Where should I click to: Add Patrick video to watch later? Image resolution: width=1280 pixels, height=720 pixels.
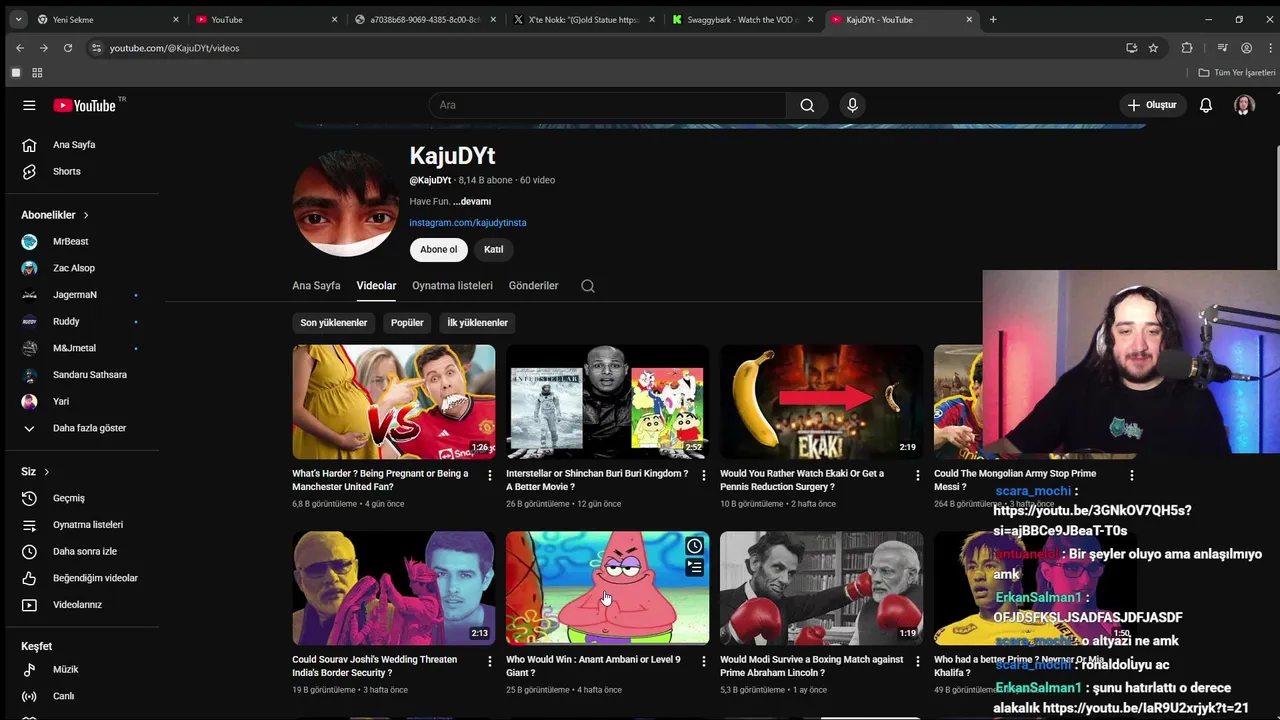(694, 546)
